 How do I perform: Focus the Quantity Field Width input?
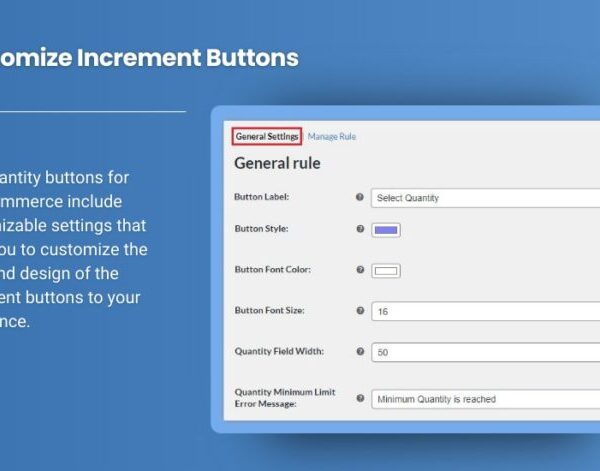click(x=486, y=352)
